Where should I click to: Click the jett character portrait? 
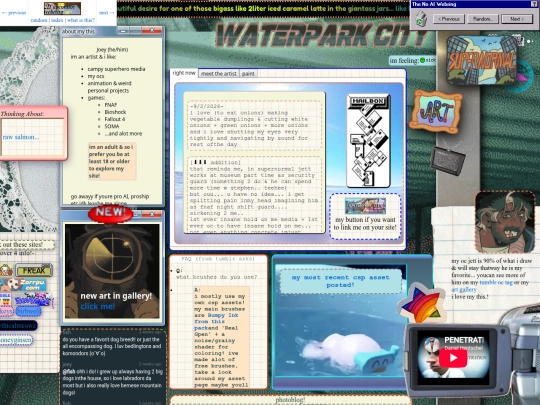coord(505,222)
